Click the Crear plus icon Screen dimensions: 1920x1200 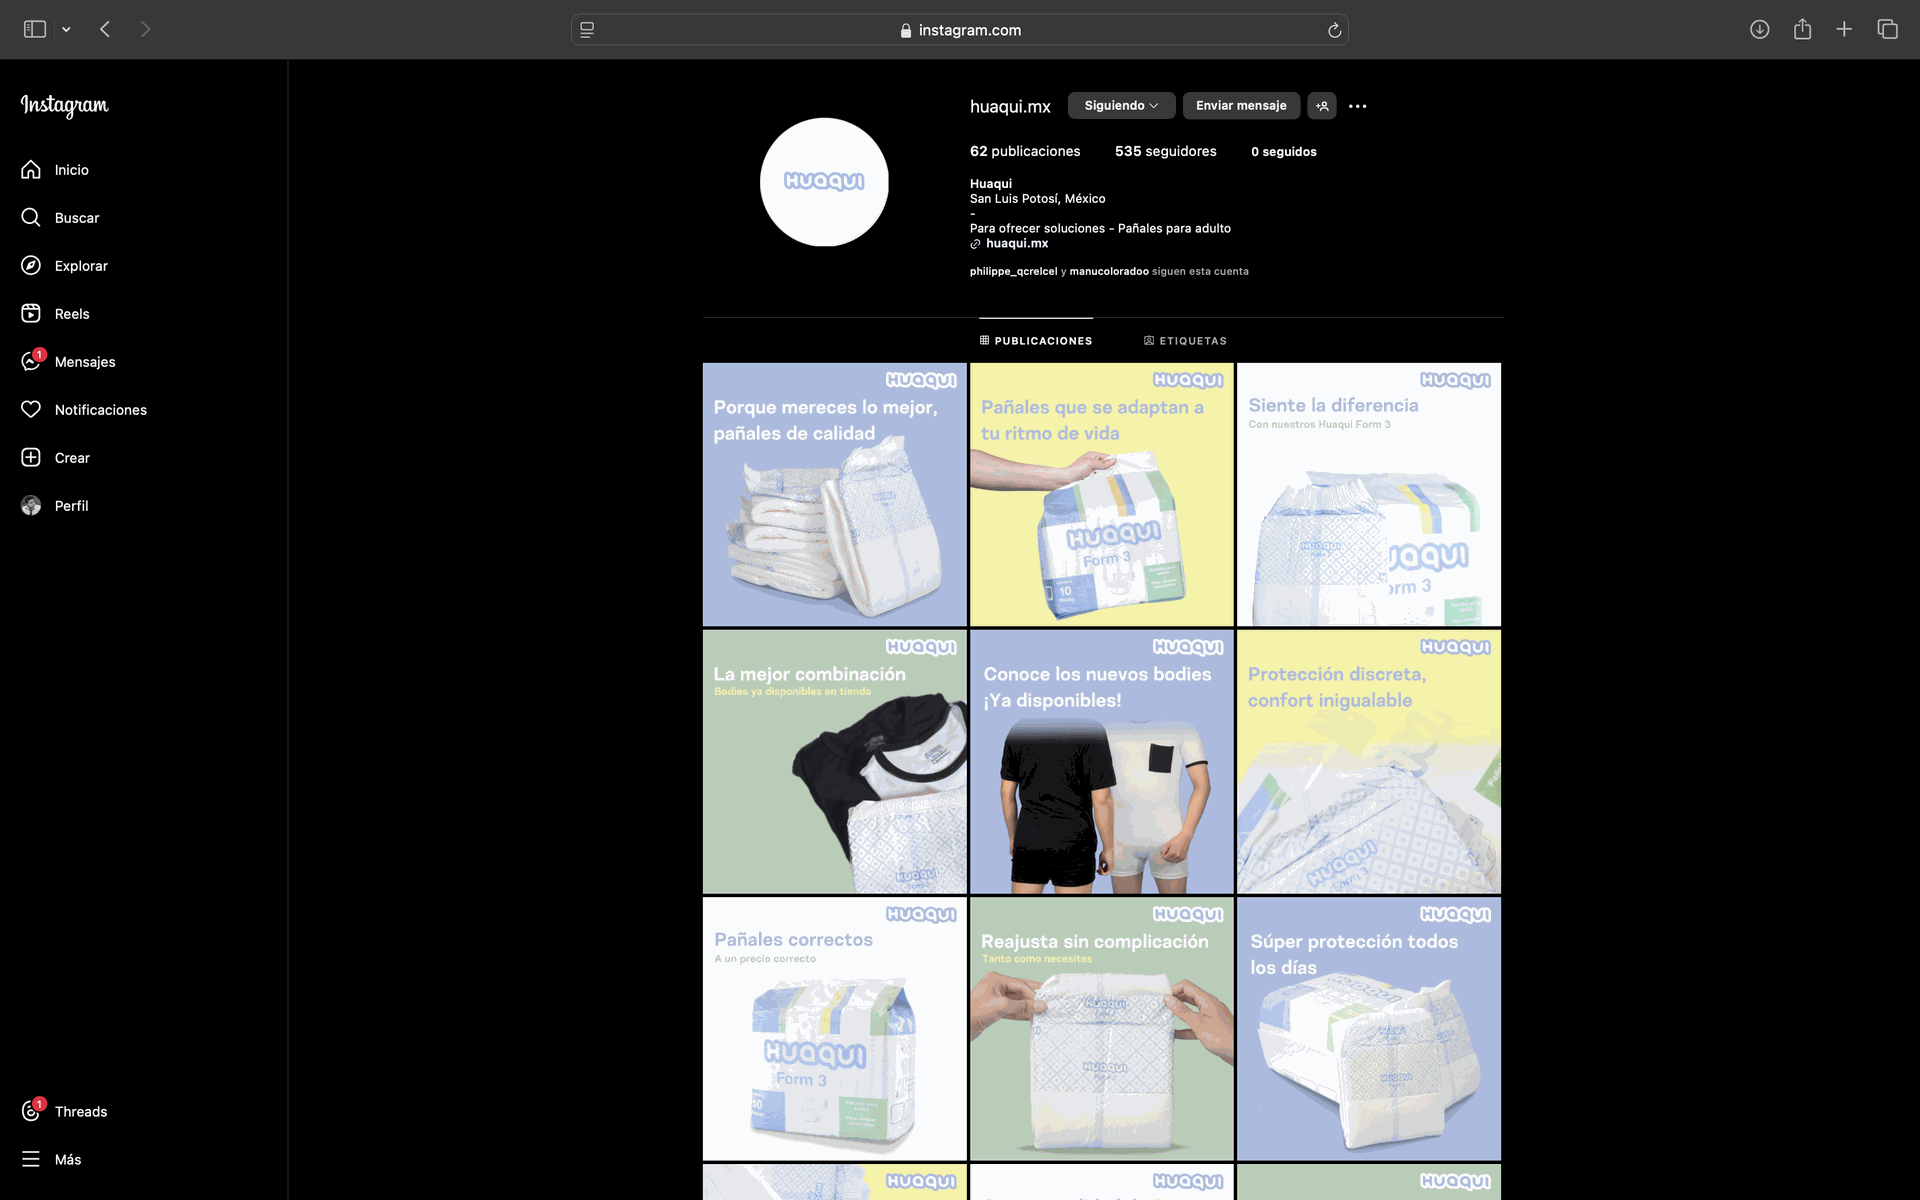(31, 458)
